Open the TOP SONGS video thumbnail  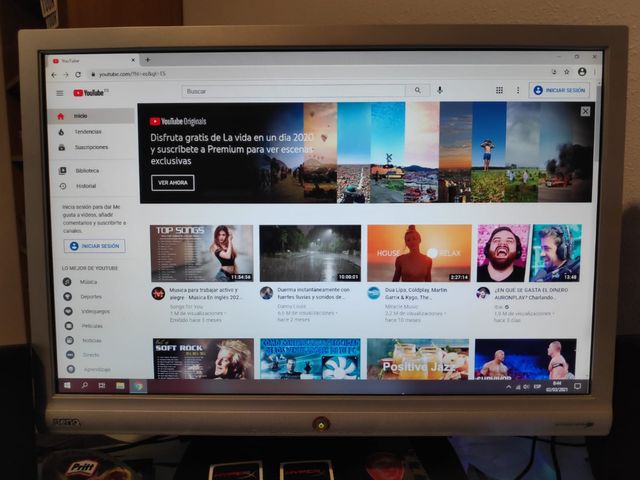pos(201,253)
